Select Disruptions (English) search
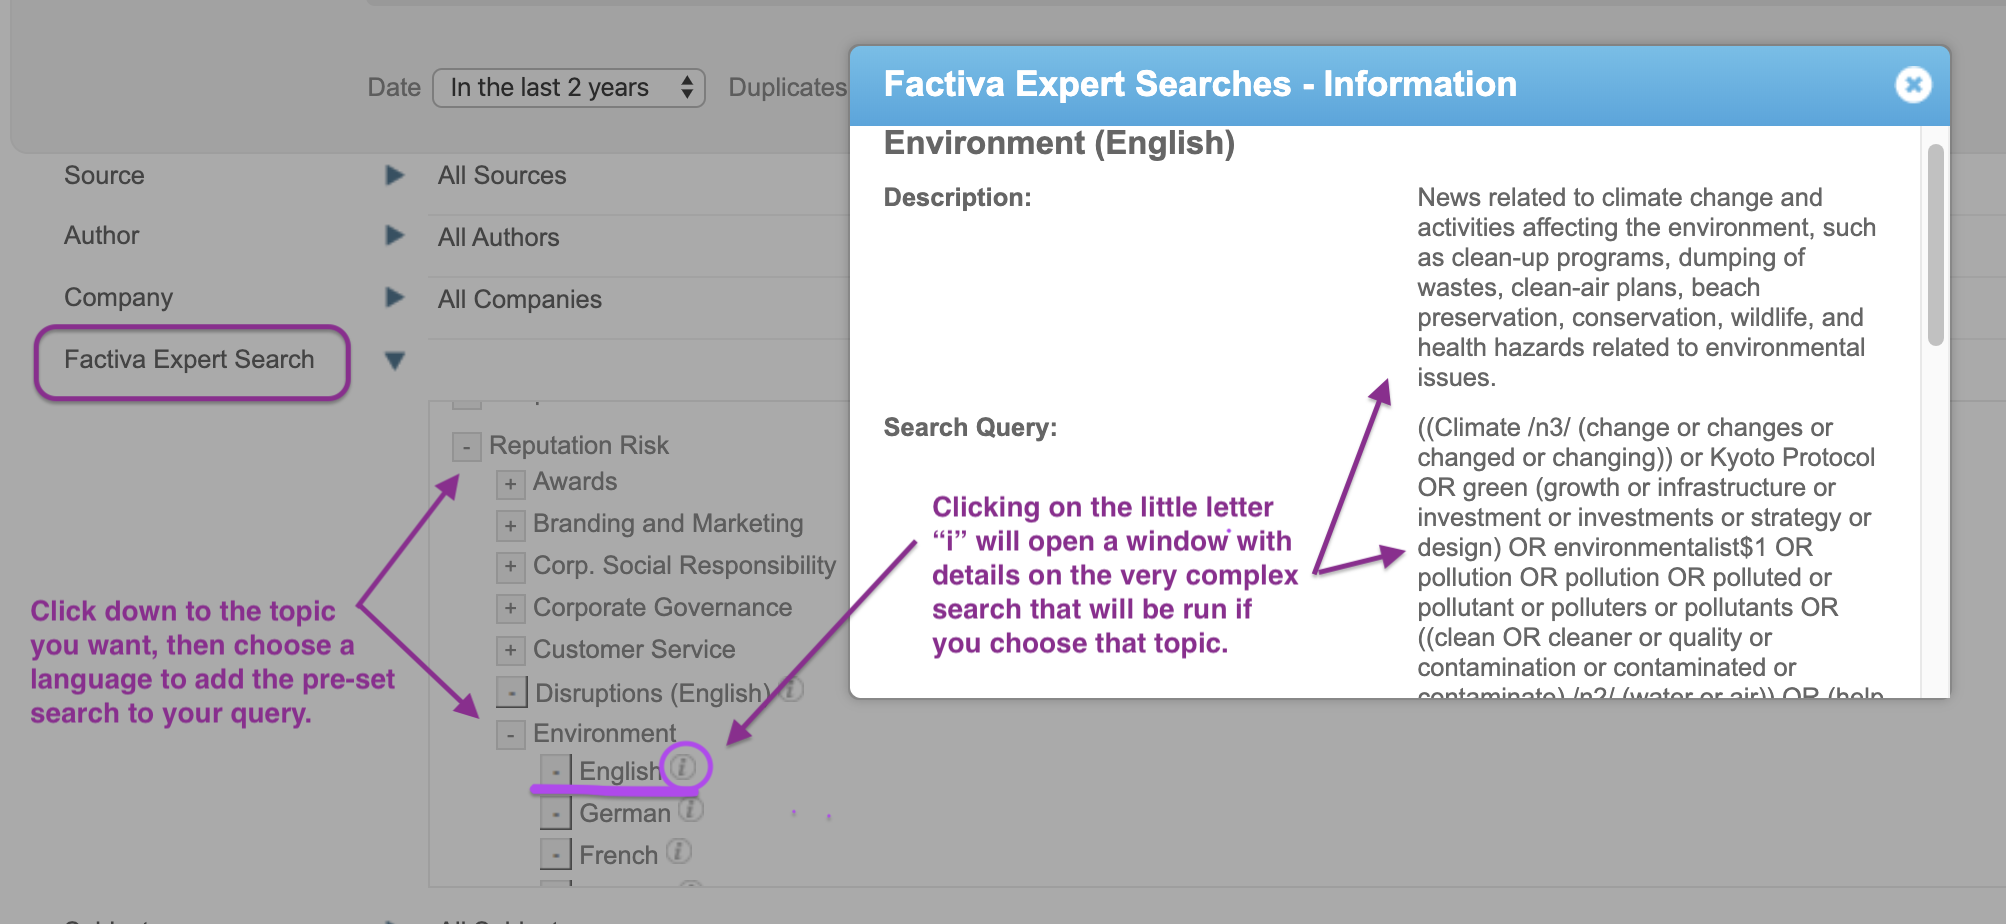This screenshot has width=2006, height=924. pos(653,694)
